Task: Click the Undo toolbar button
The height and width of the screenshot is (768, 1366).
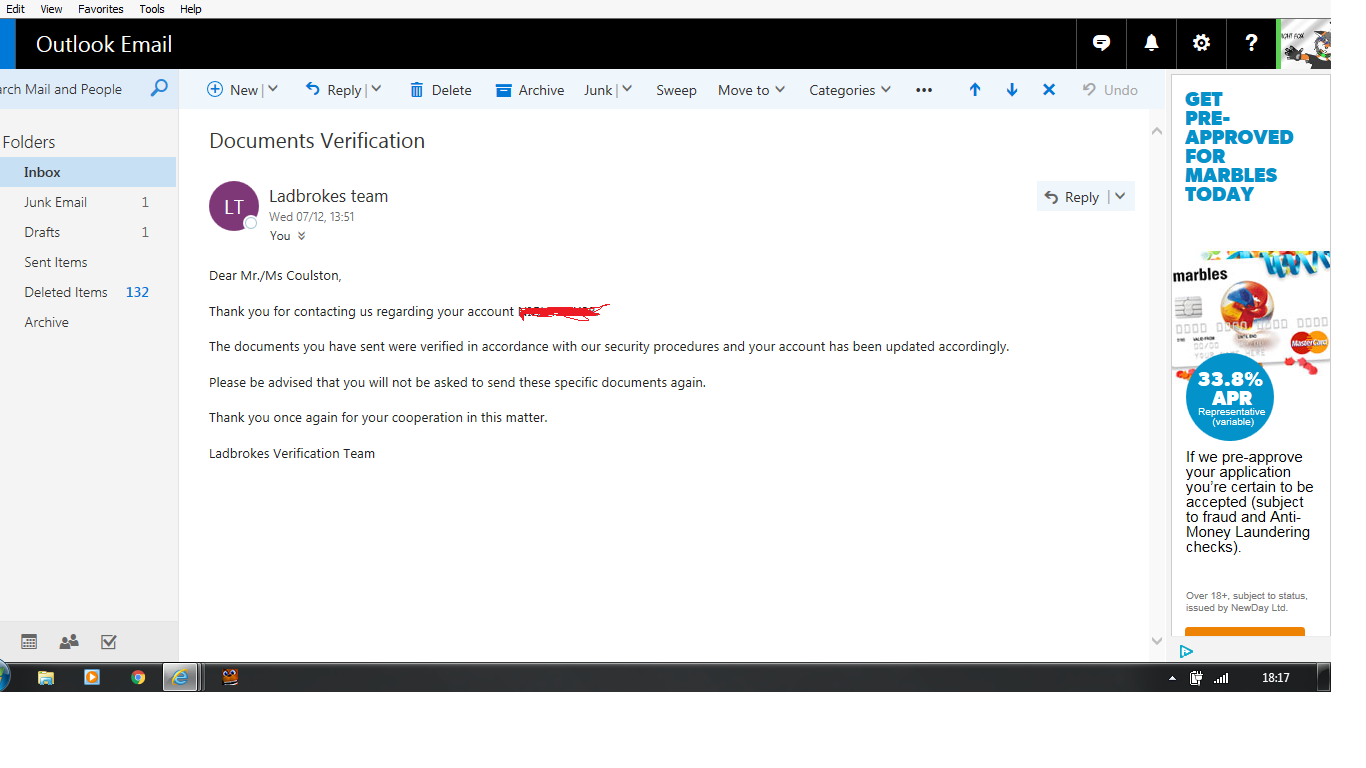Action: 1110,90
